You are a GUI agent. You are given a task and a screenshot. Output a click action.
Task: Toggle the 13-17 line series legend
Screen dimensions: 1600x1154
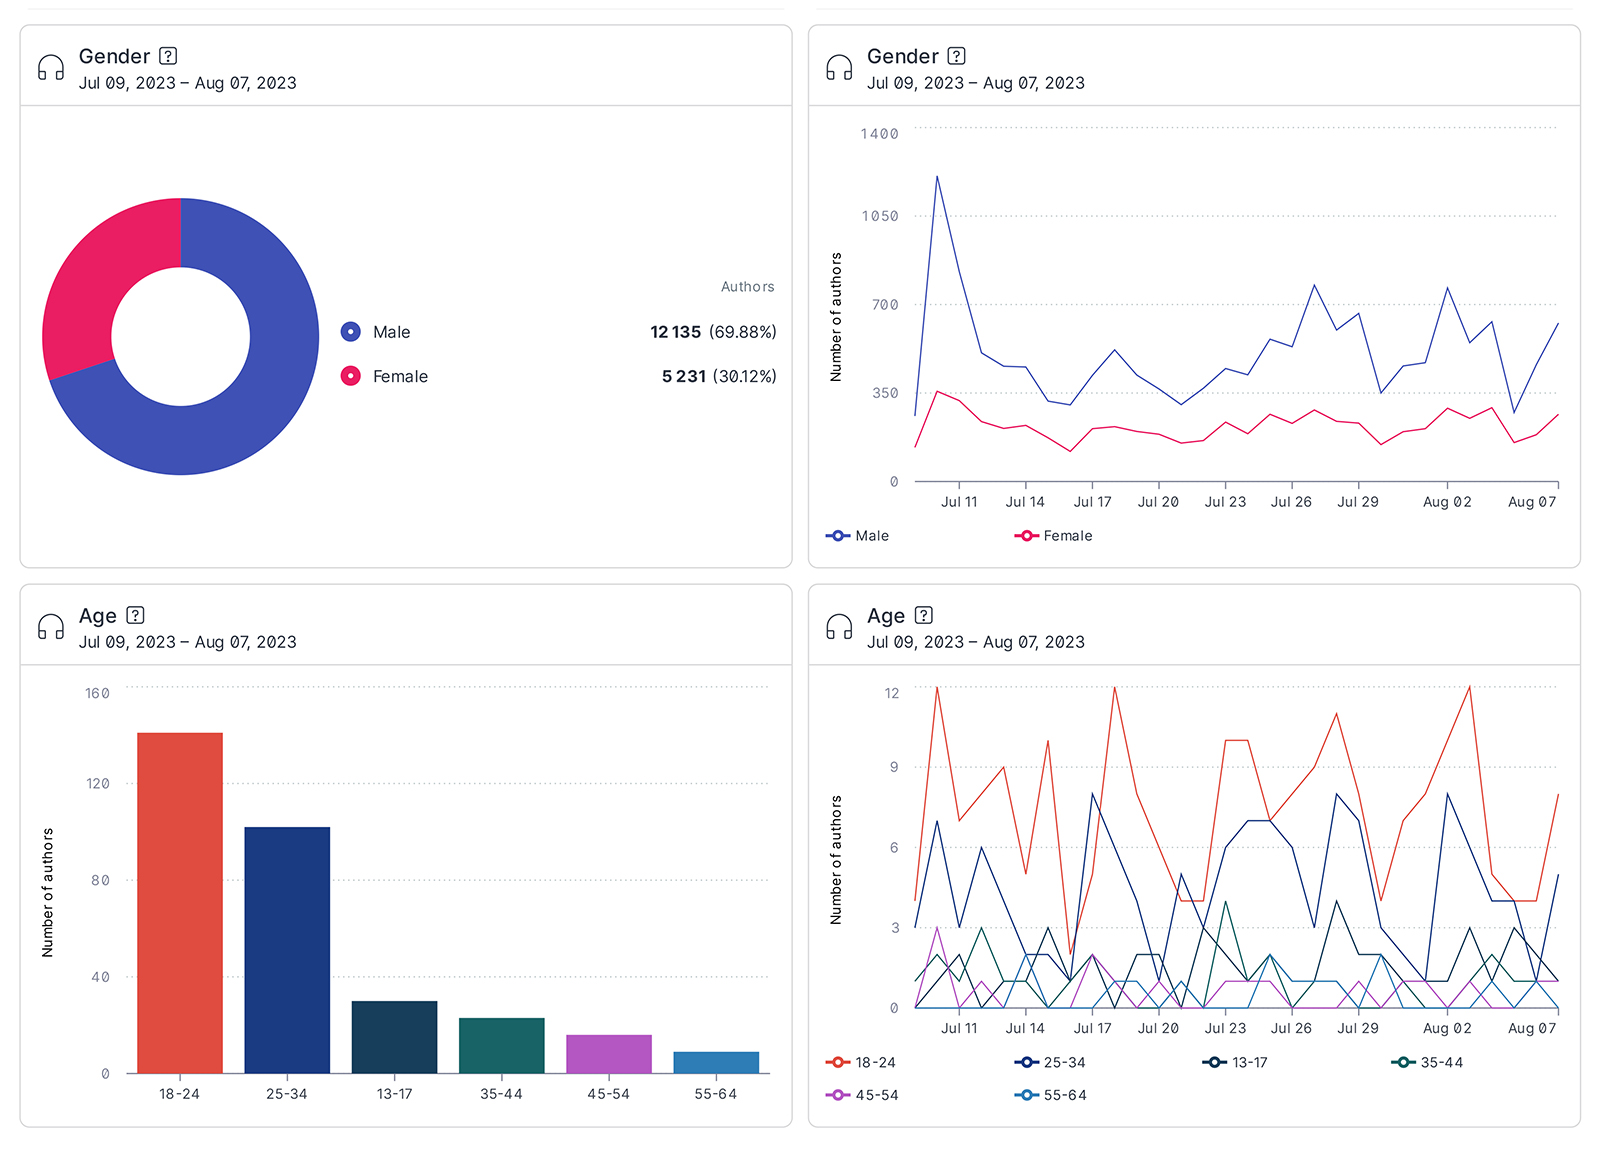pos(1235,1062)
